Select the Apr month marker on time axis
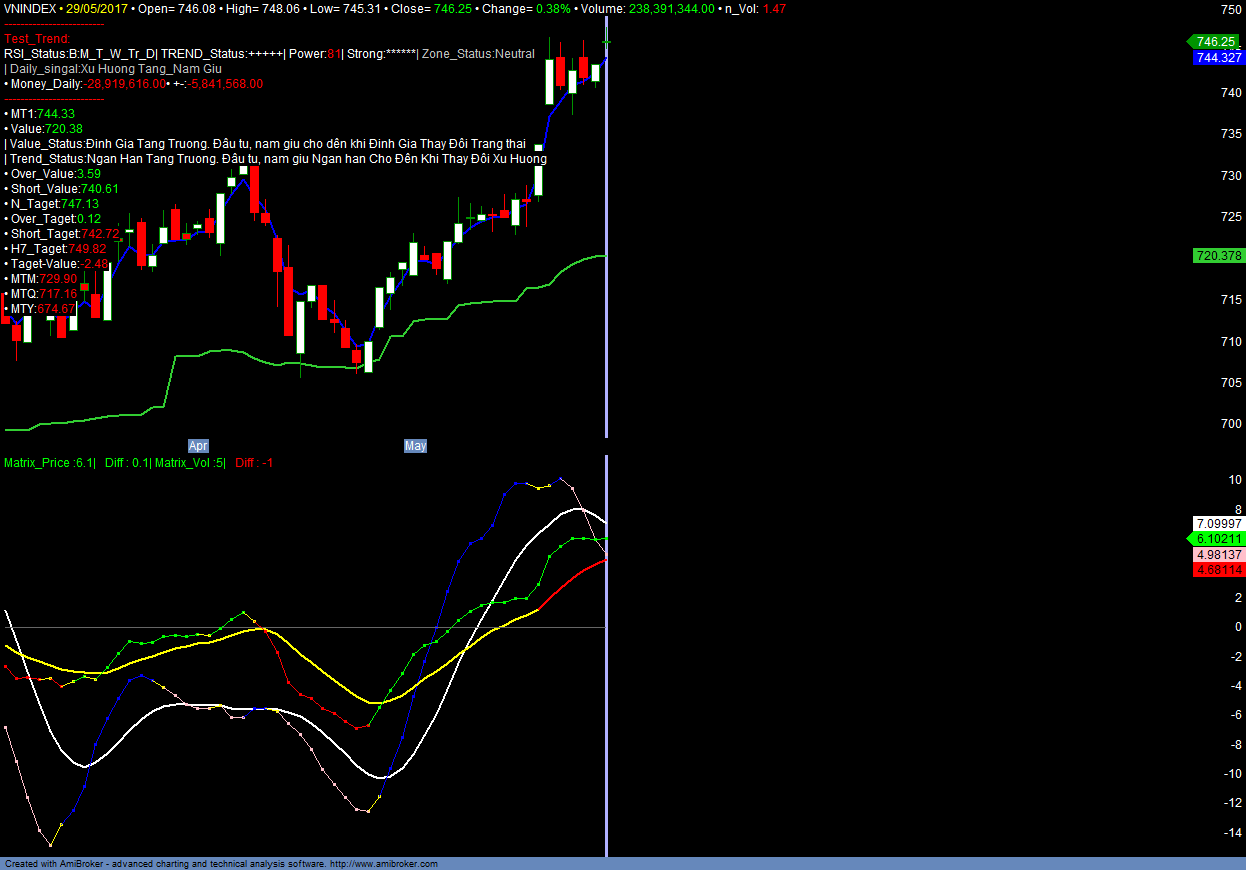Viewport: 1246px width, 870px height. (198, 446)
